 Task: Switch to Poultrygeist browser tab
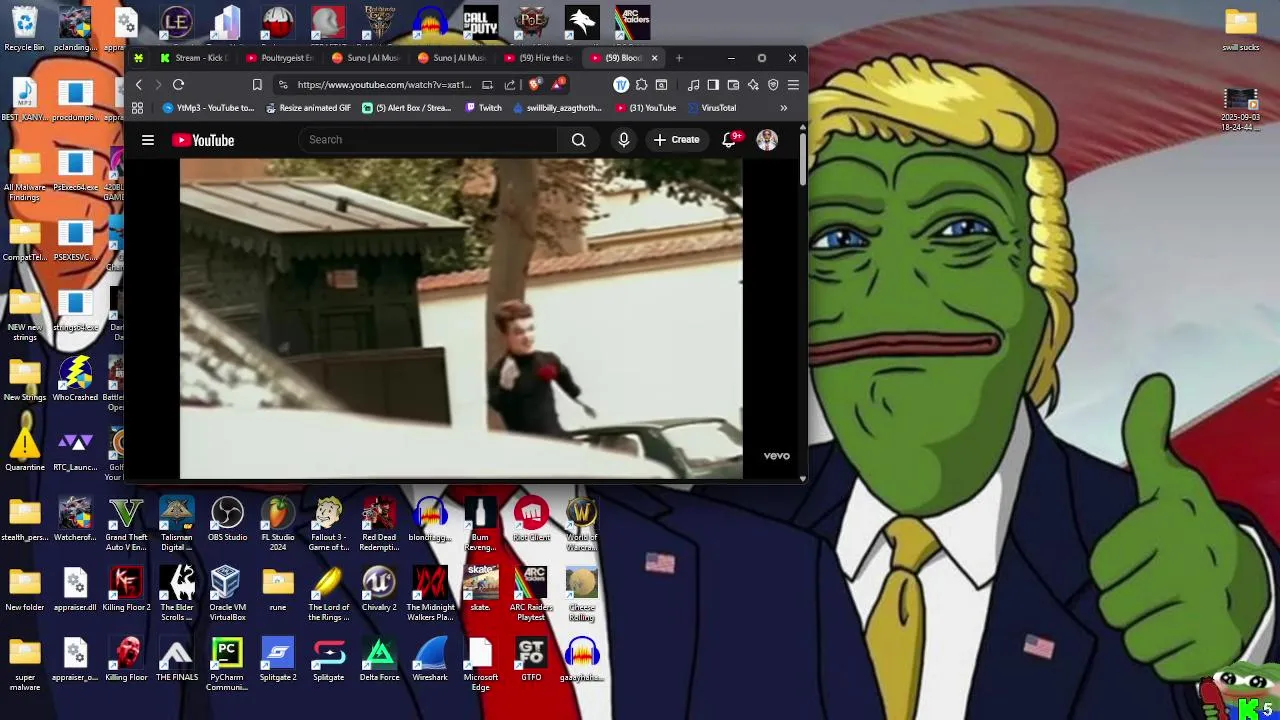coord(280,58)
